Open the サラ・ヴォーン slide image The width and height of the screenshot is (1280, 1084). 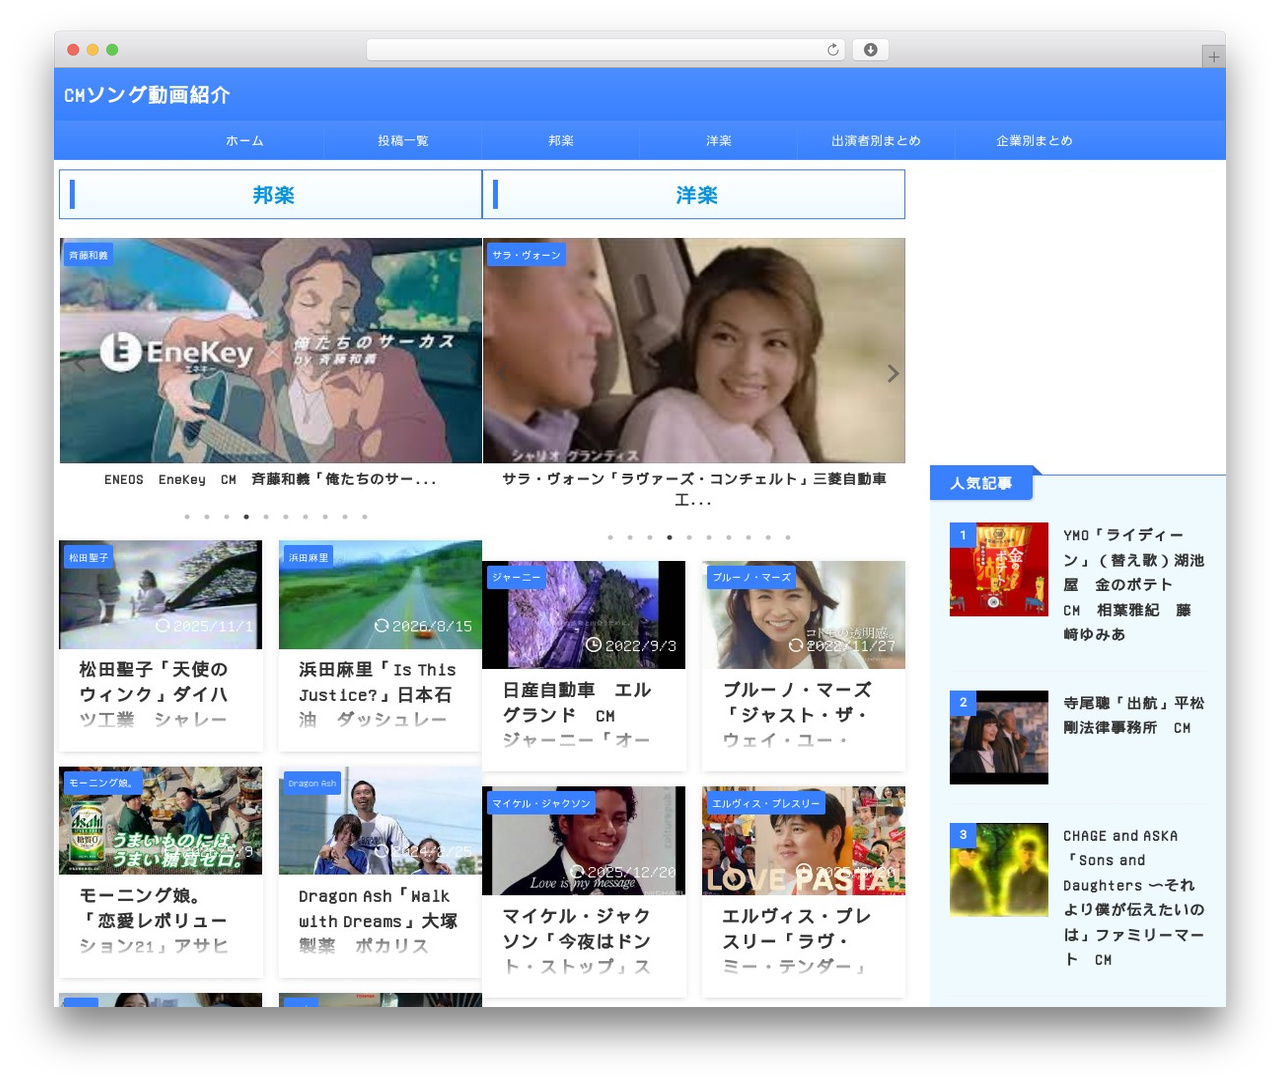(x=694, y=350)
